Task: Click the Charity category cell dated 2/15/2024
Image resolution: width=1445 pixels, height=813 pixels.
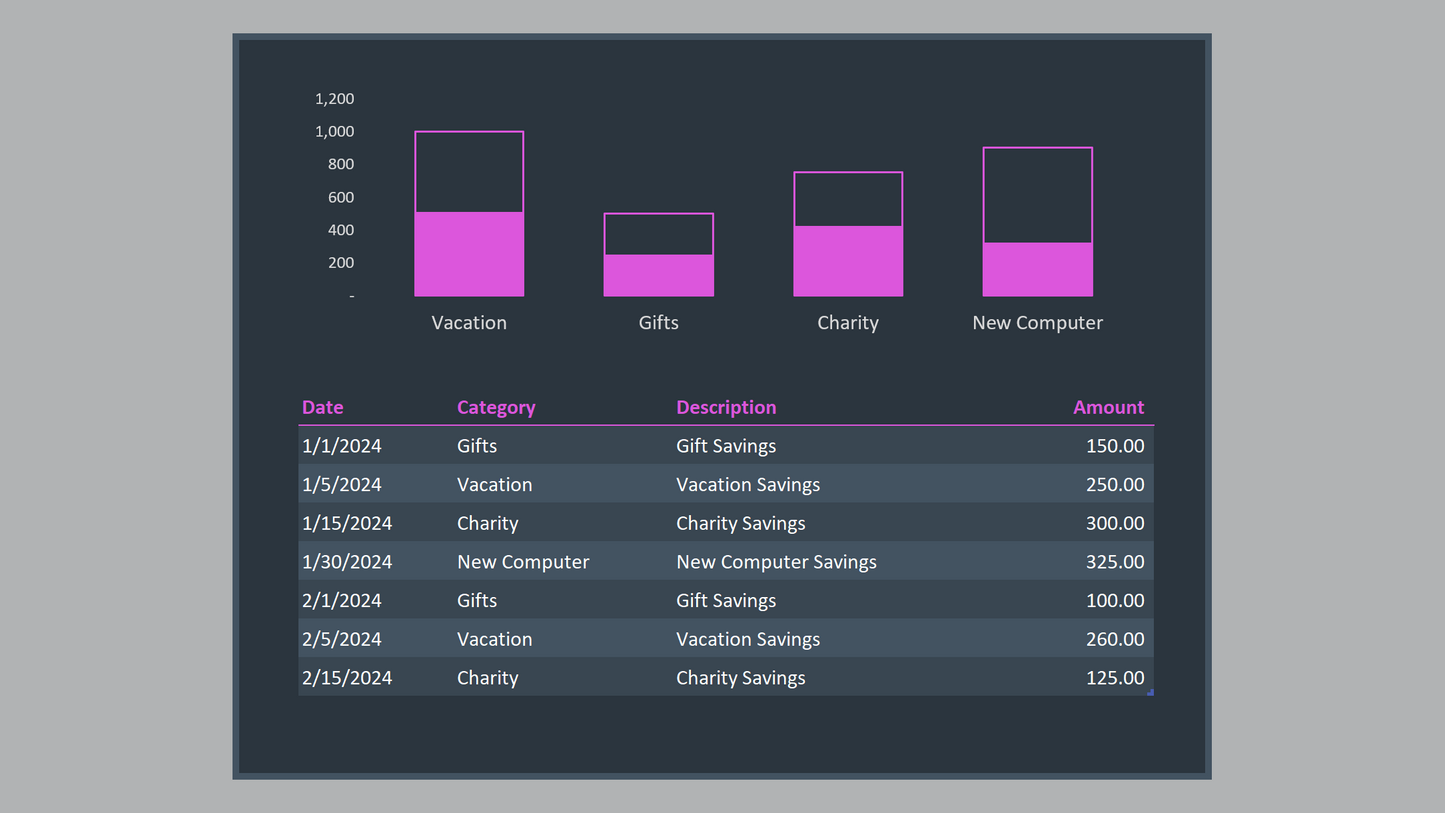Action: [488, 678]
